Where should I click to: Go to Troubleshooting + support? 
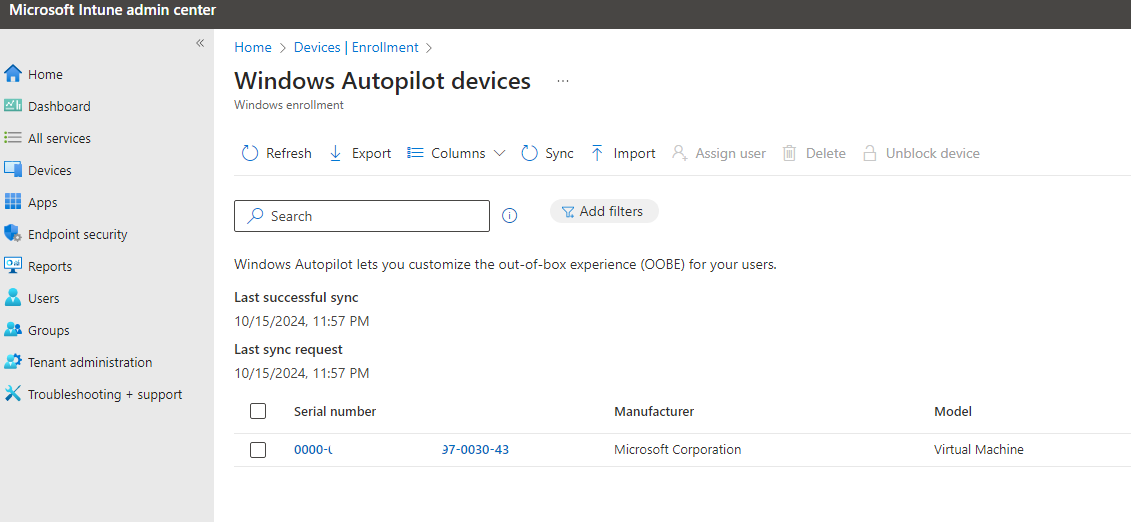click(x=105, y=394)
